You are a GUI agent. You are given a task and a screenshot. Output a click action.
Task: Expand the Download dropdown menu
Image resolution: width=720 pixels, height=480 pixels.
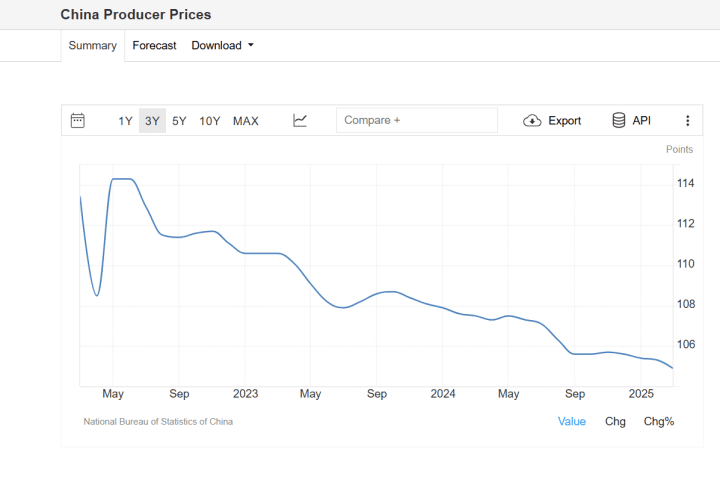pos(223,45)
